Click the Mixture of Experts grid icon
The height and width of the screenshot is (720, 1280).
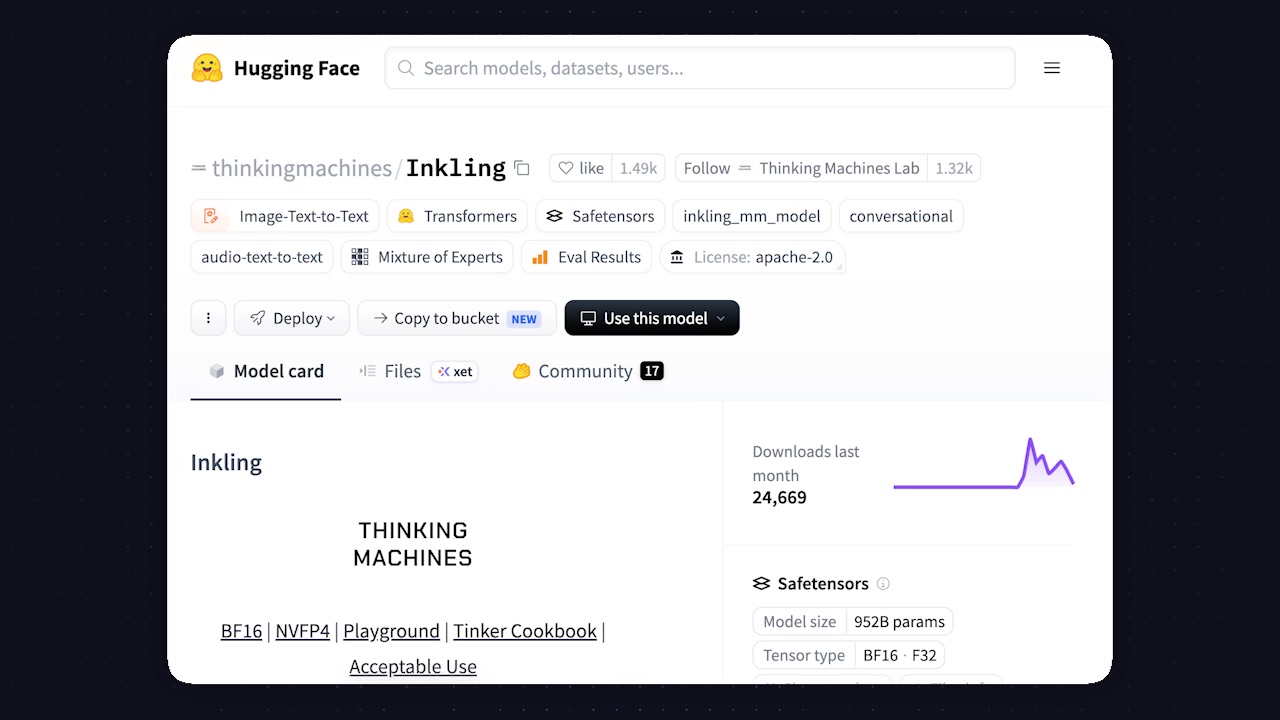[360, 257]
